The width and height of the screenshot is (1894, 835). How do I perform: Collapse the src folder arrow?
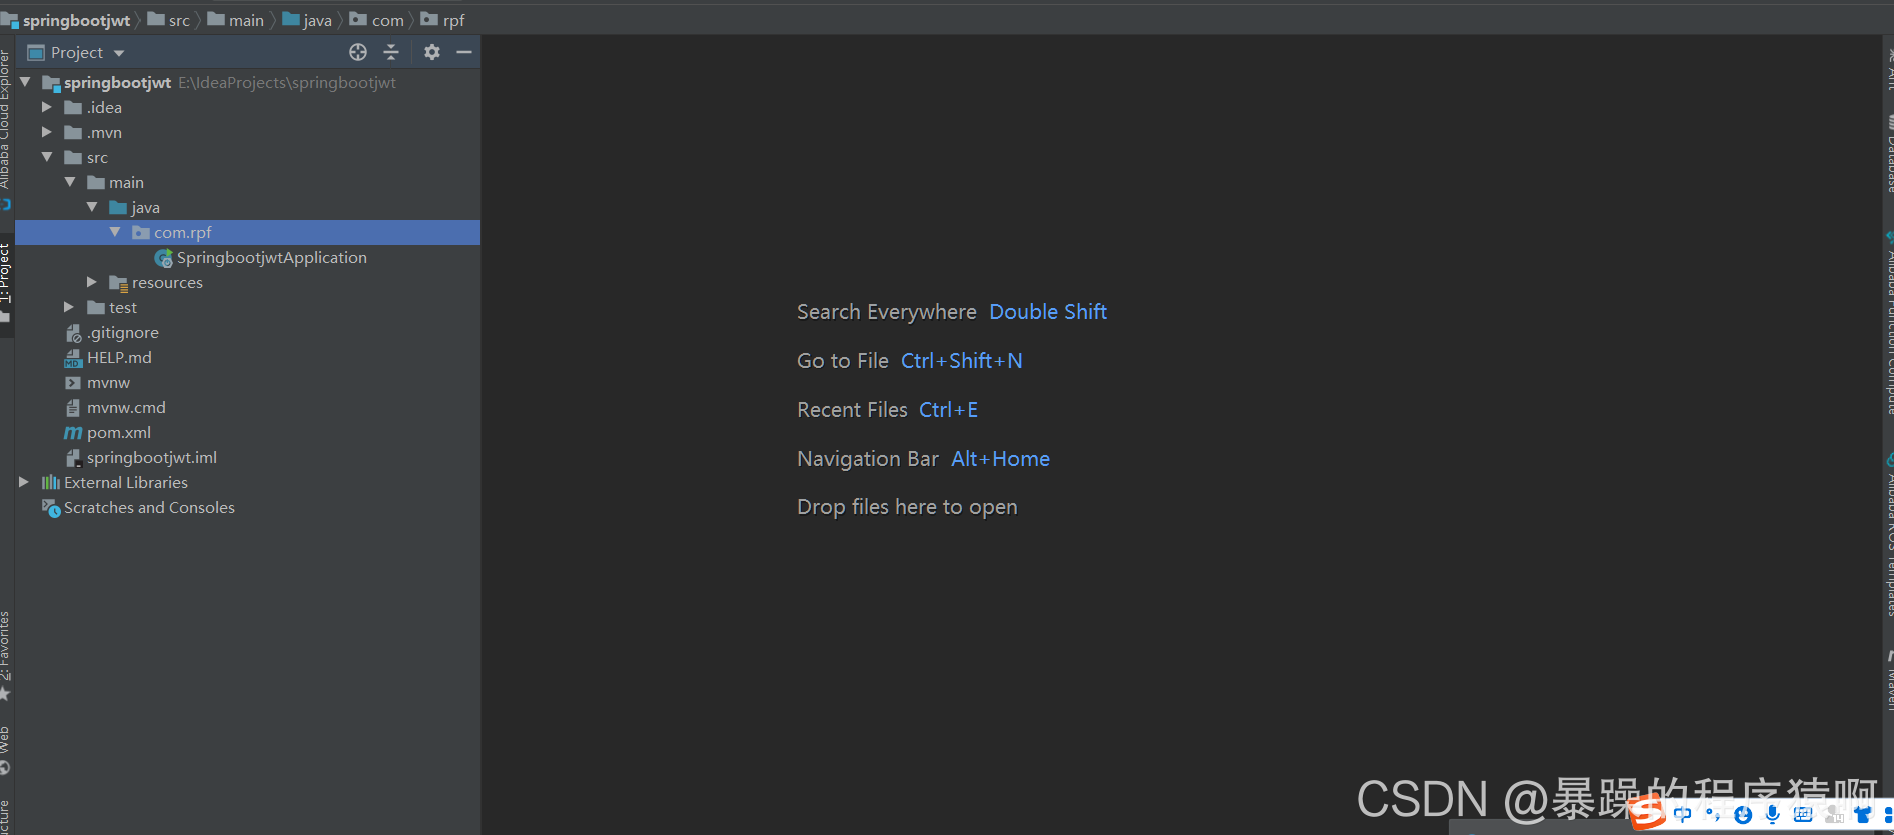[x=47, y=157]
